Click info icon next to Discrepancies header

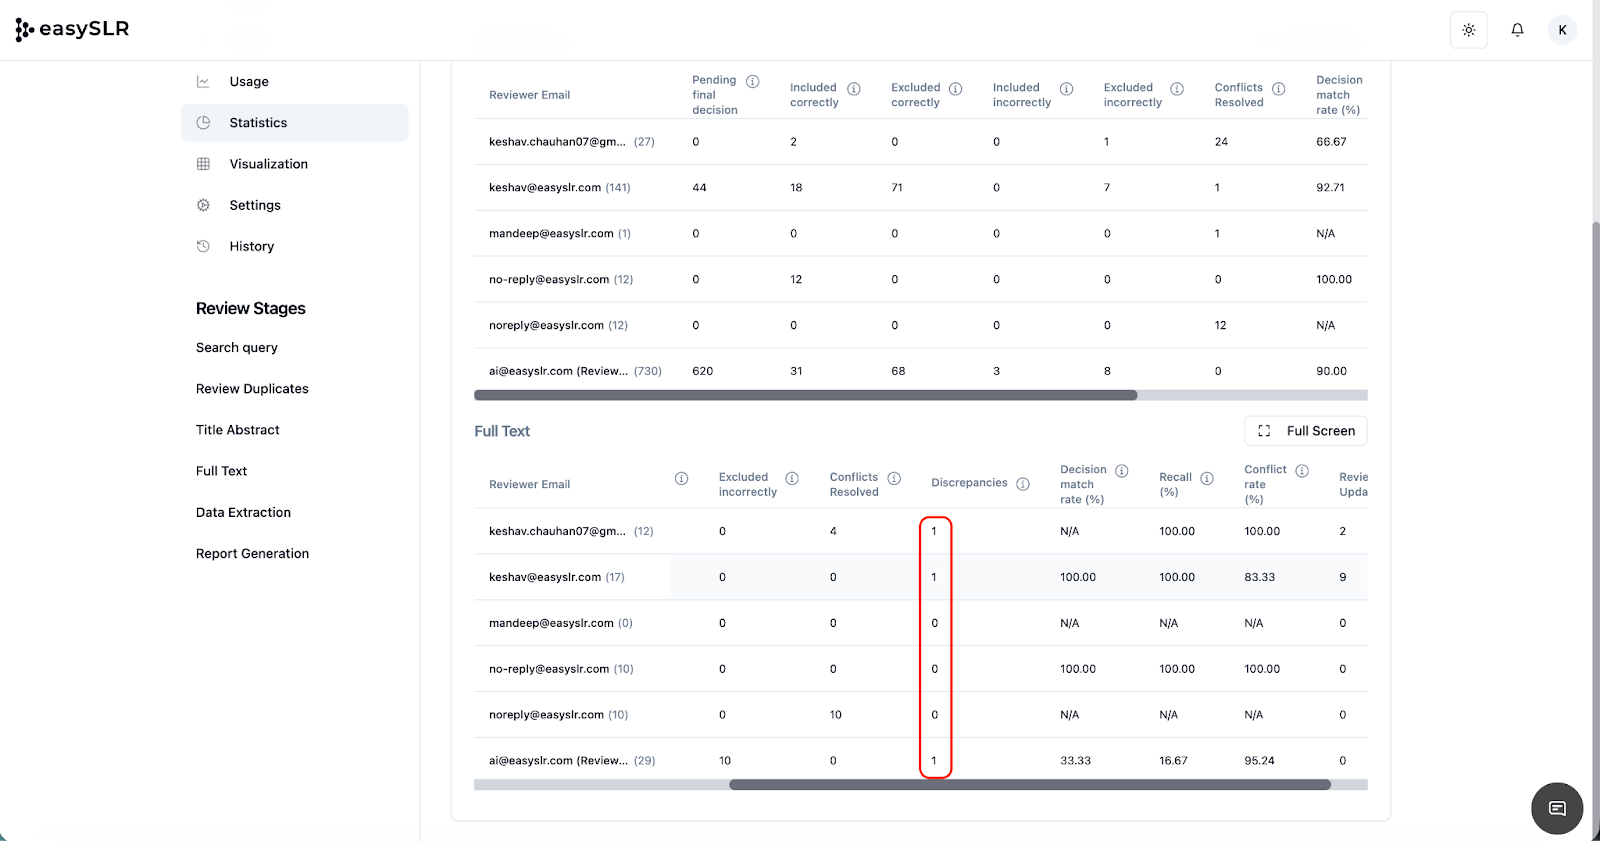pyautogui.click(x=1023, y=484)
